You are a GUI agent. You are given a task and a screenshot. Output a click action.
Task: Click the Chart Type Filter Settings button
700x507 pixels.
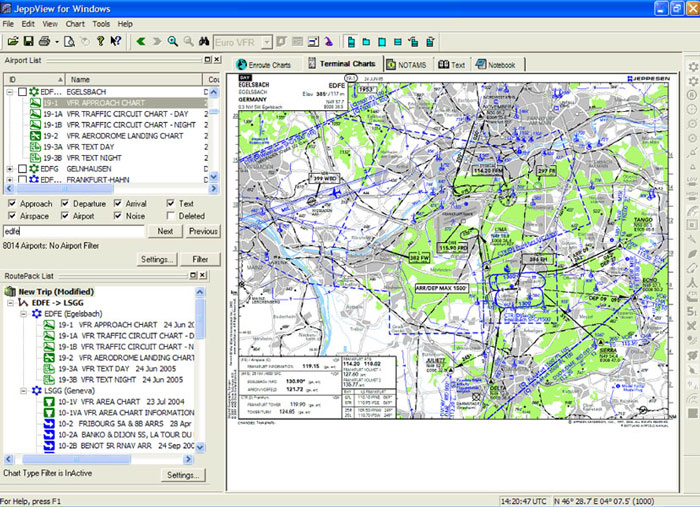point(183,475)
